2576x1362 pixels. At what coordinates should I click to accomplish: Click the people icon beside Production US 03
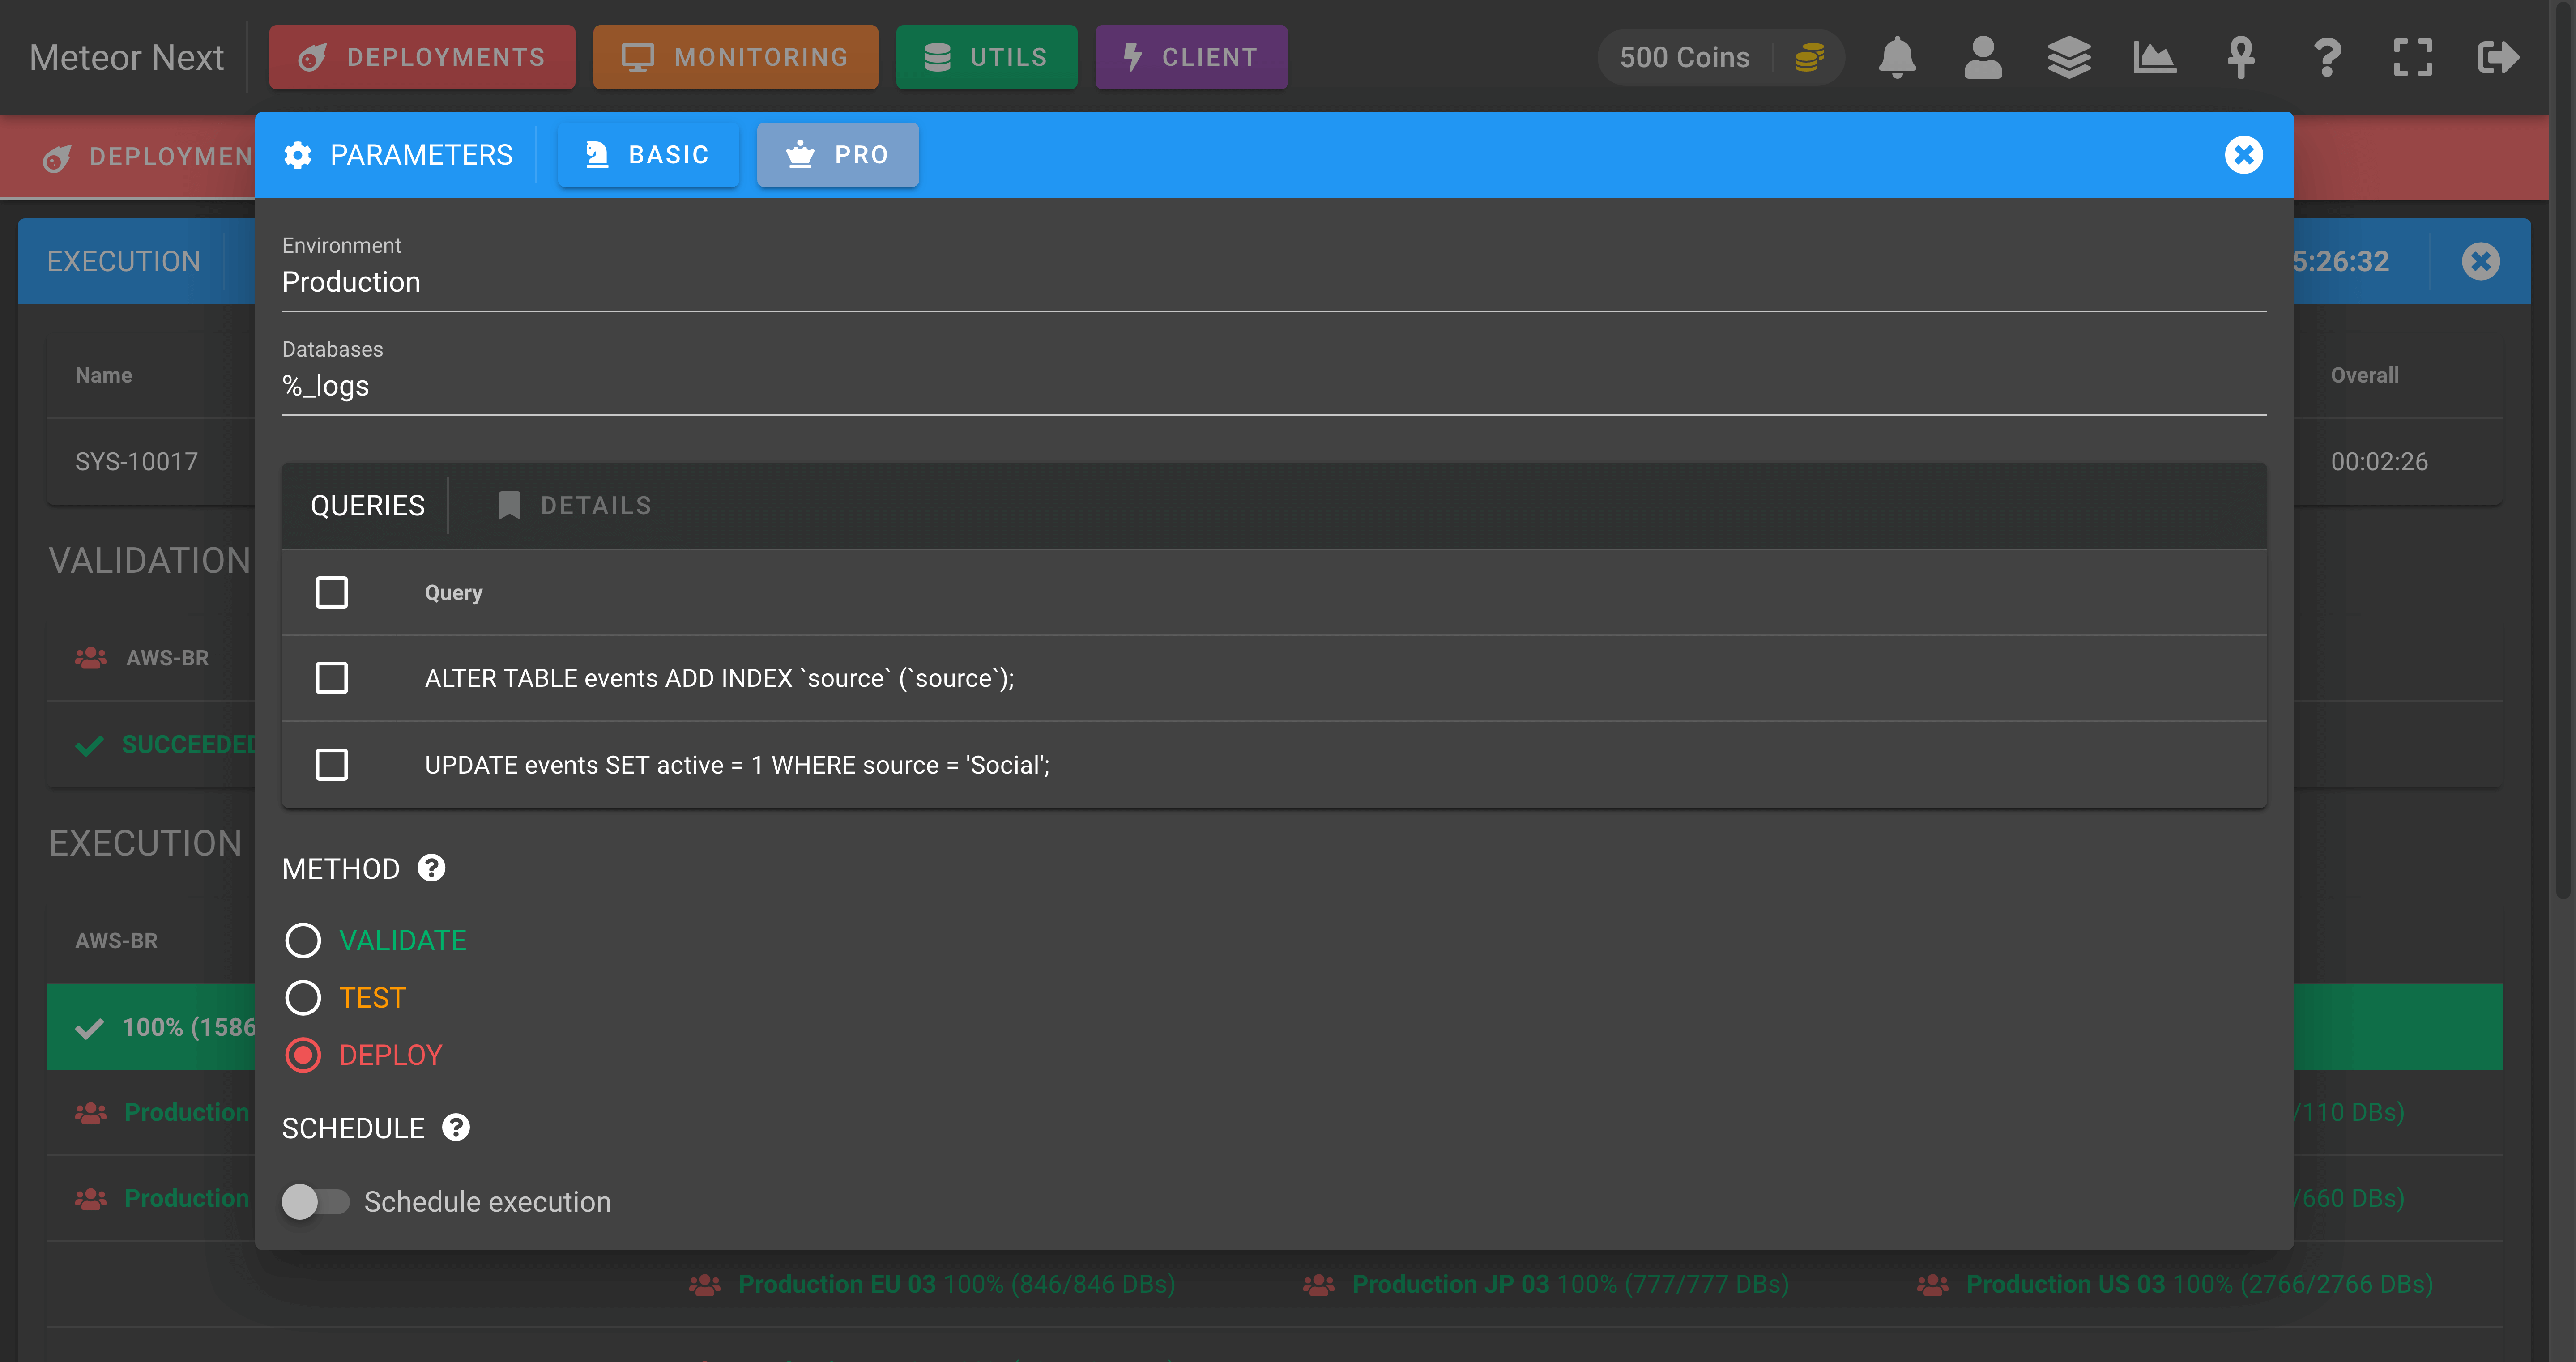point(1933,1284)
